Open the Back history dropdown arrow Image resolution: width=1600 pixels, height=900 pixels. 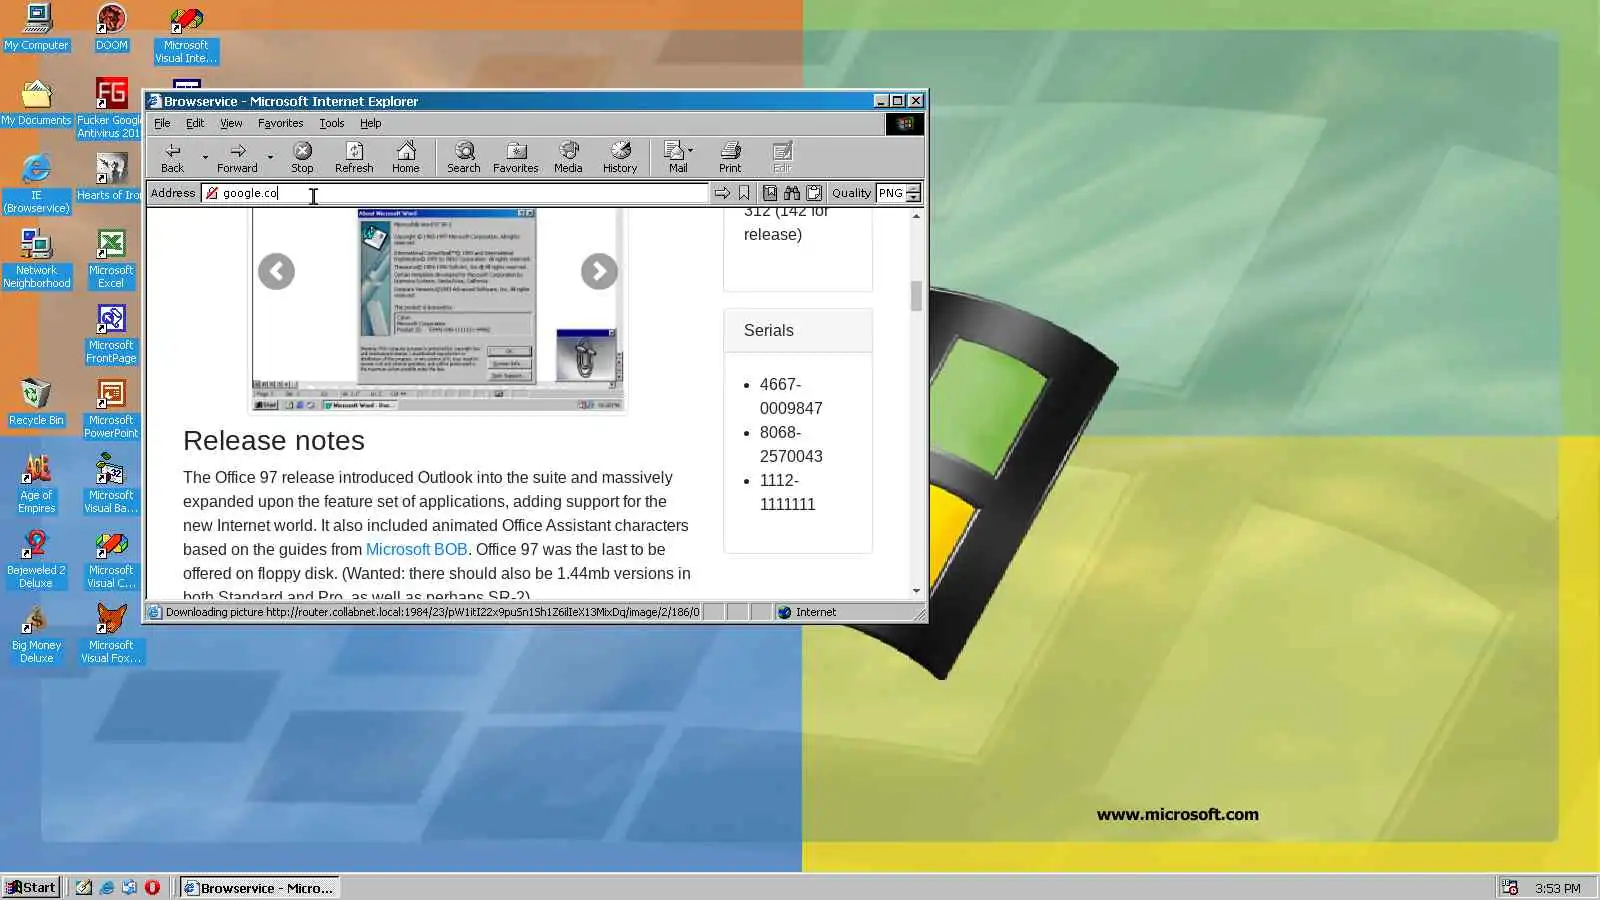[205, 157]
